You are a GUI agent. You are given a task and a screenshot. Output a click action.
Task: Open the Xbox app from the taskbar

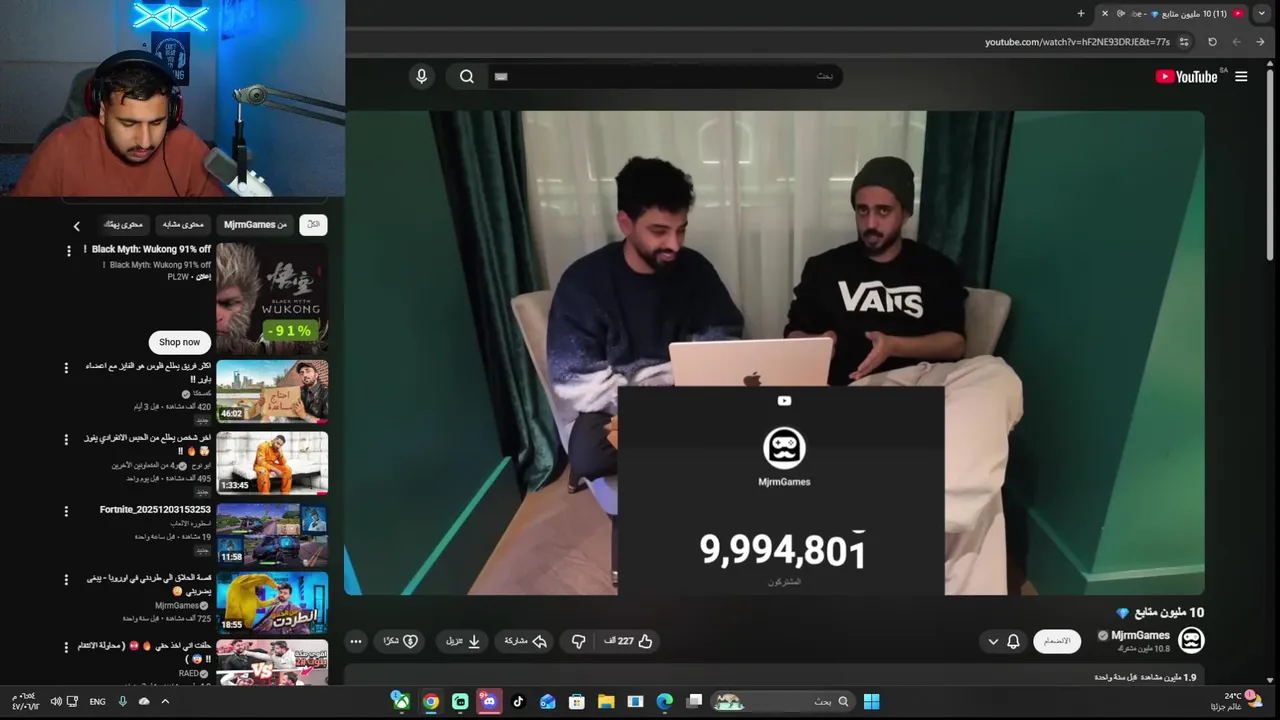(x=401, y=702)
